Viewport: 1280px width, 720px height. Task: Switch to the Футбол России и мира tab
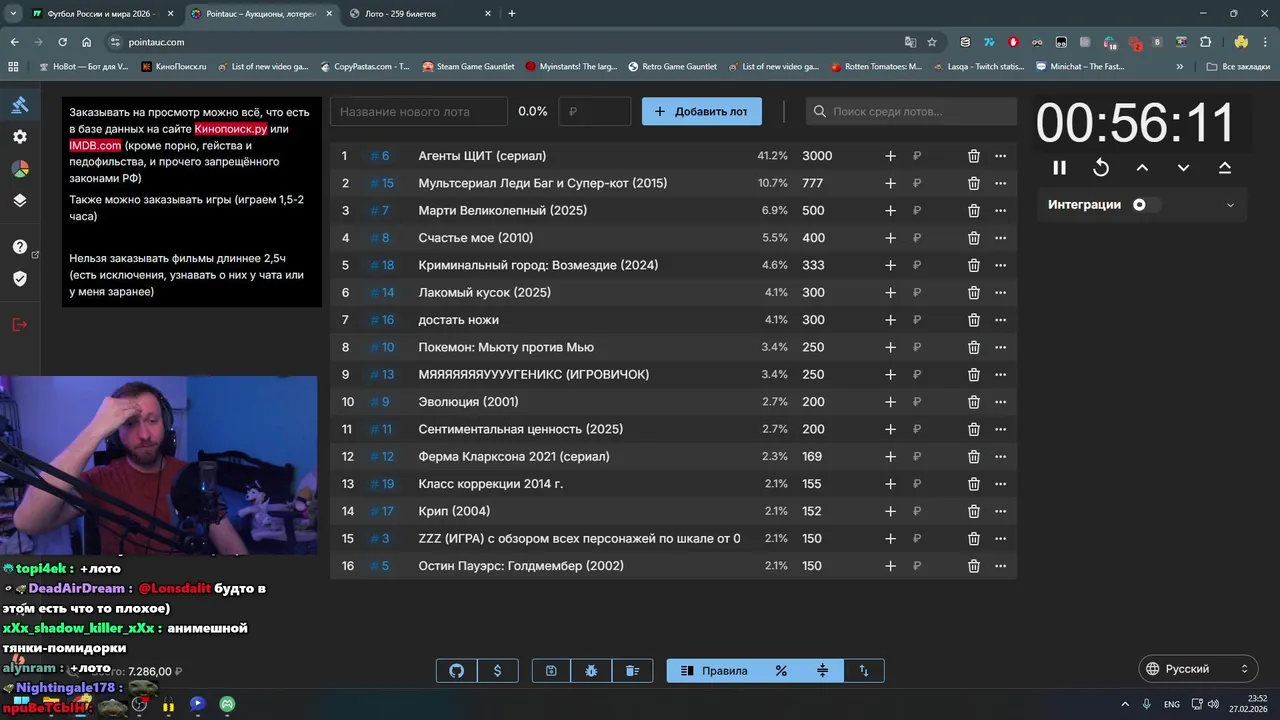pos(101,14)
